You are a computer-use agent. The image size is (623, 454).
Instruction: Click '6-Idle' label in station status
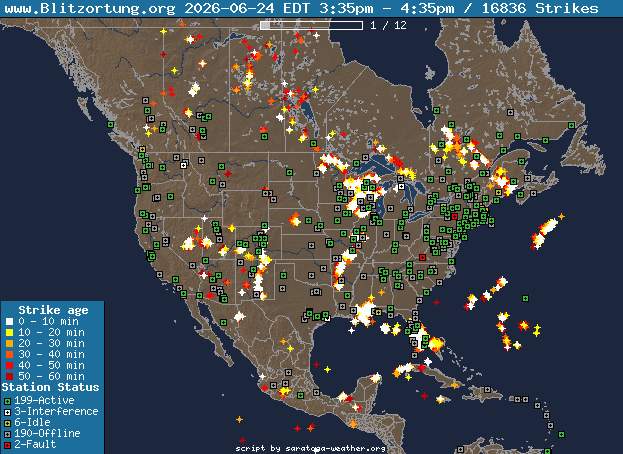point(32,422)
